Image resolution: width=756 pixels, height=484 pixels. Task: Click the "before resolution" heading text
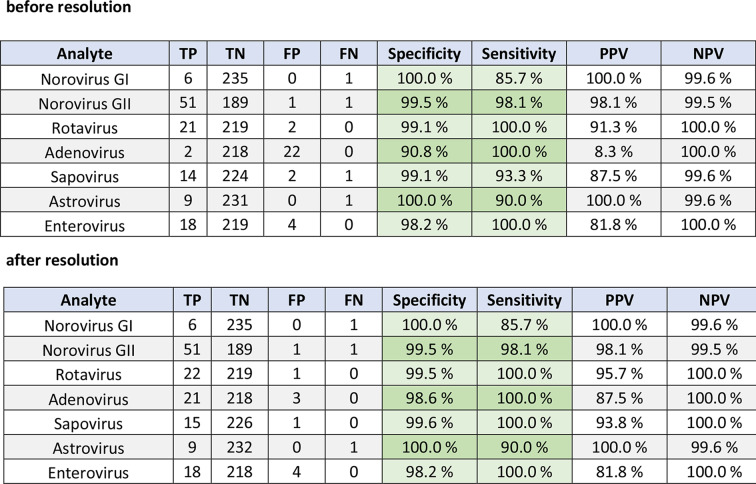click(x=68, y=7)
